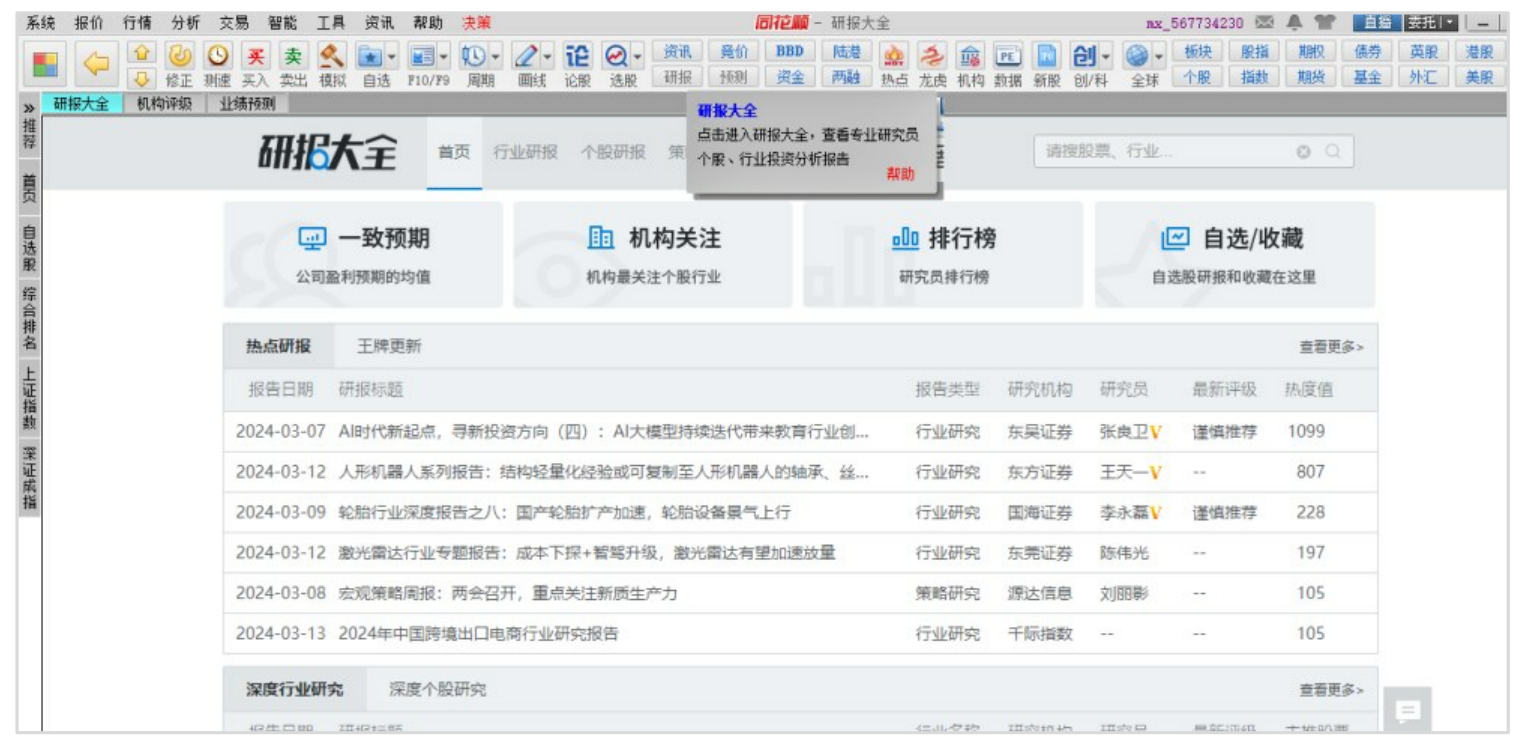This screenshot has width=1517, height=749.
Task: Open the skin shirt icon in title bar
Action: tap(1323, 22)
